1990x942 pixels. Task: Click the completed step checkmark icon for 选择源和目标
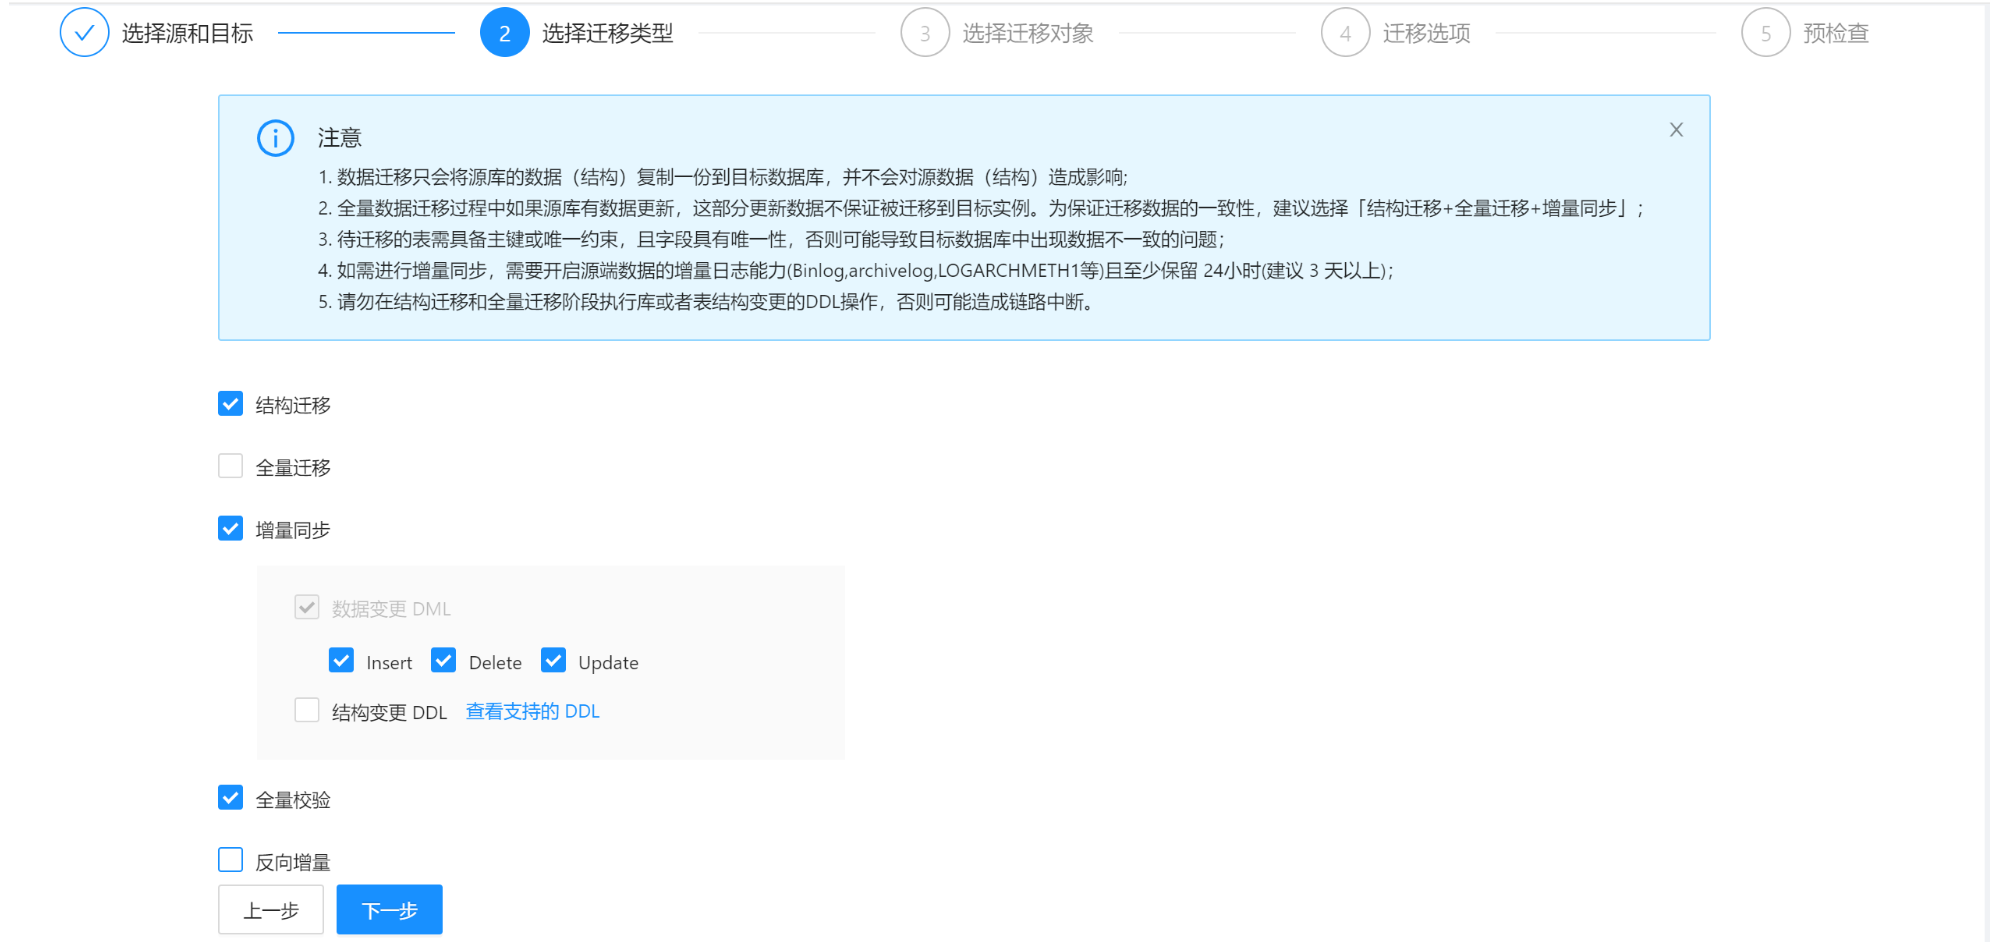pyautogui.click(x=84, y=33)
